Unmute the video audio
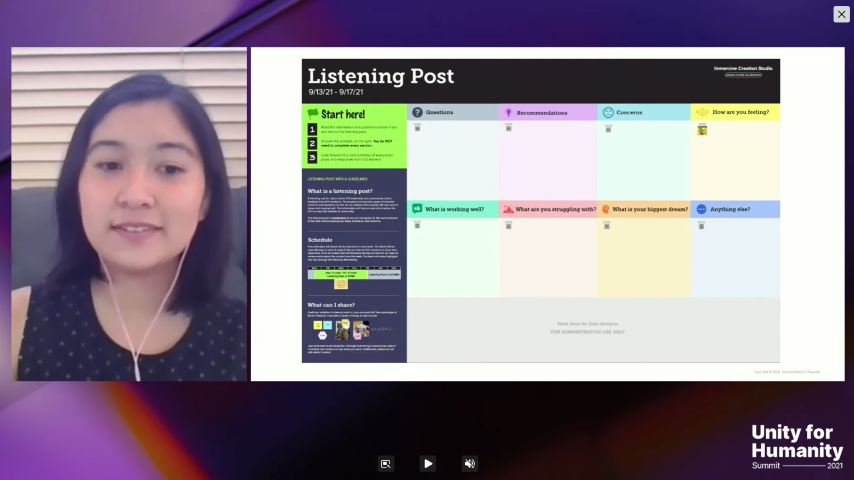The width and height of the screenshot is (854, 480). [470, 463]
